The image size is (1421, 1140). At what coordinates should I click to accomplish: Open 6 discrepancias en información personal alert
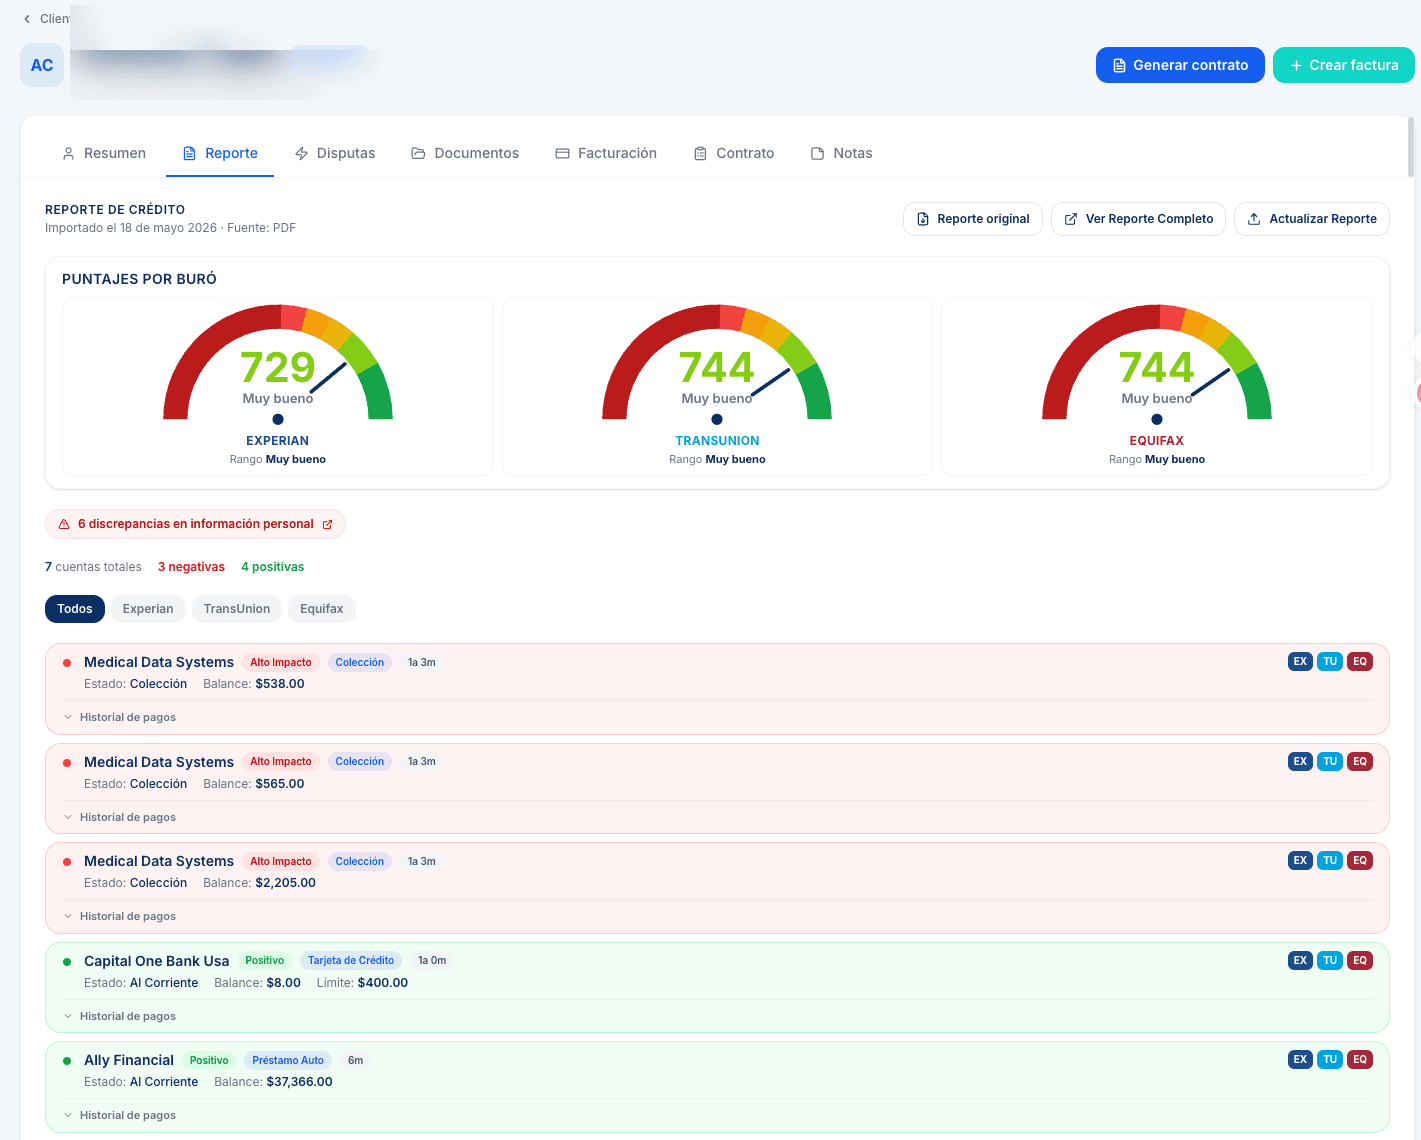coord(195,524)
